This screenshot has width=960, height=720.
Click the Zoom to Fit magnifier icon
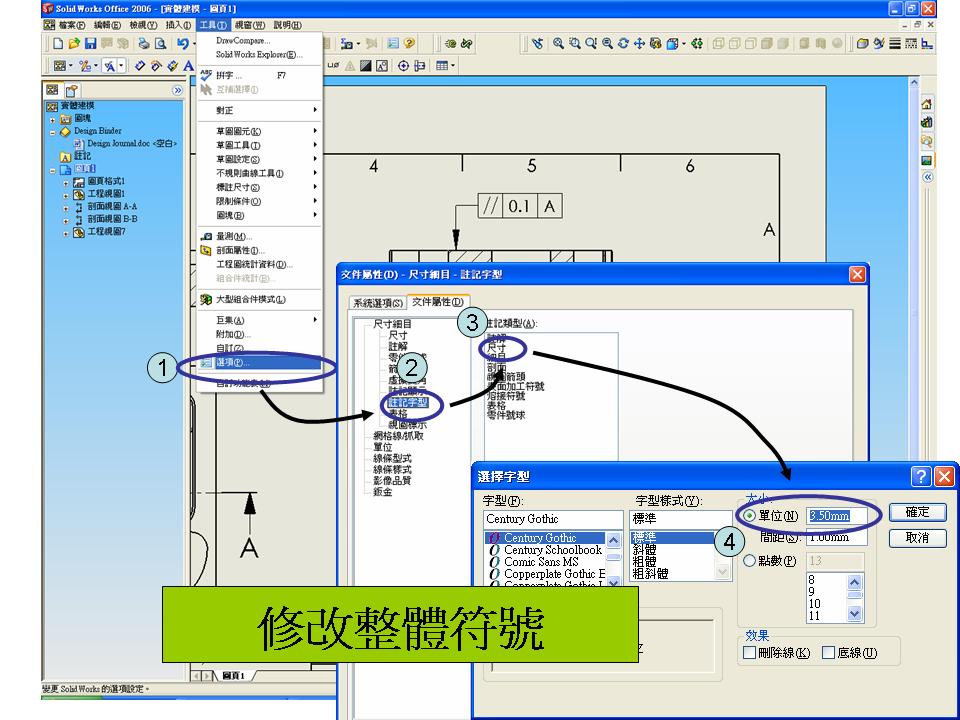558,43
